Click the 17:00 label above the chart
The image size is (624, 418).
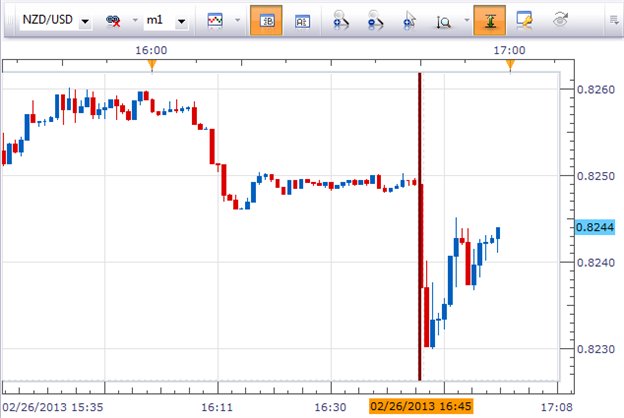click(509, 50)
